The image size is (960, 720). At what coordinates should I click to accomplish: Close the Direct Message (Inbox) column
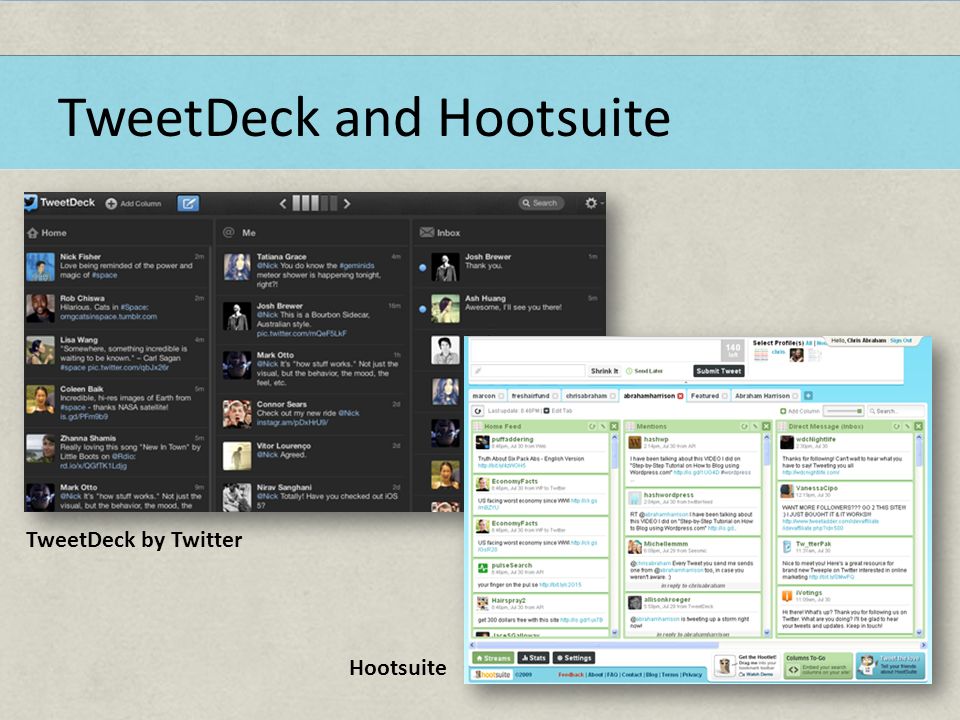pyautogui.click(x=918, y=426)
